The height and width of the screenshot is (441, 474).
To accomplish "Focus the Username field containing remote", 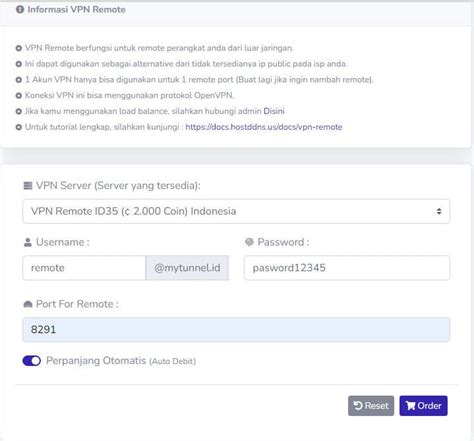I will (x=84, y=268).
